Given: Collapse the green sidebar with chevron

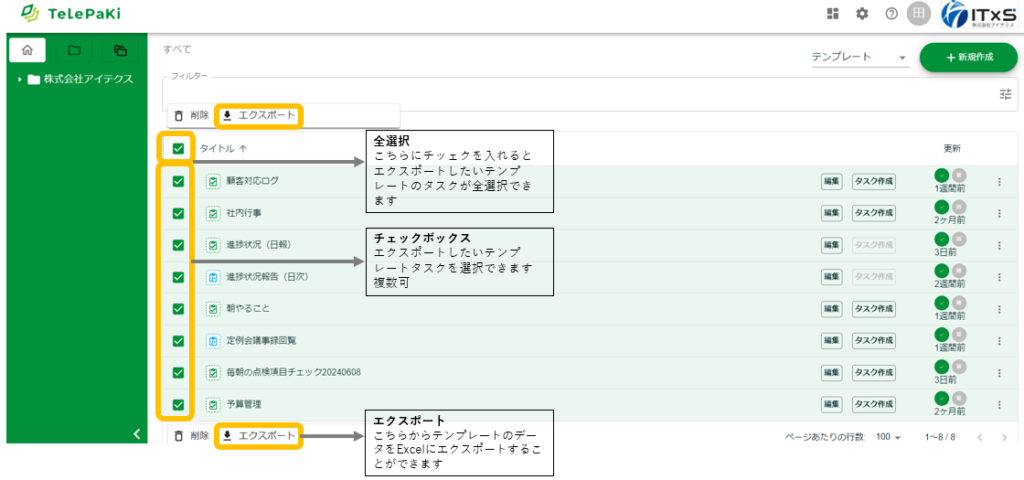Looking at the screenshot, I should (137, 433).
